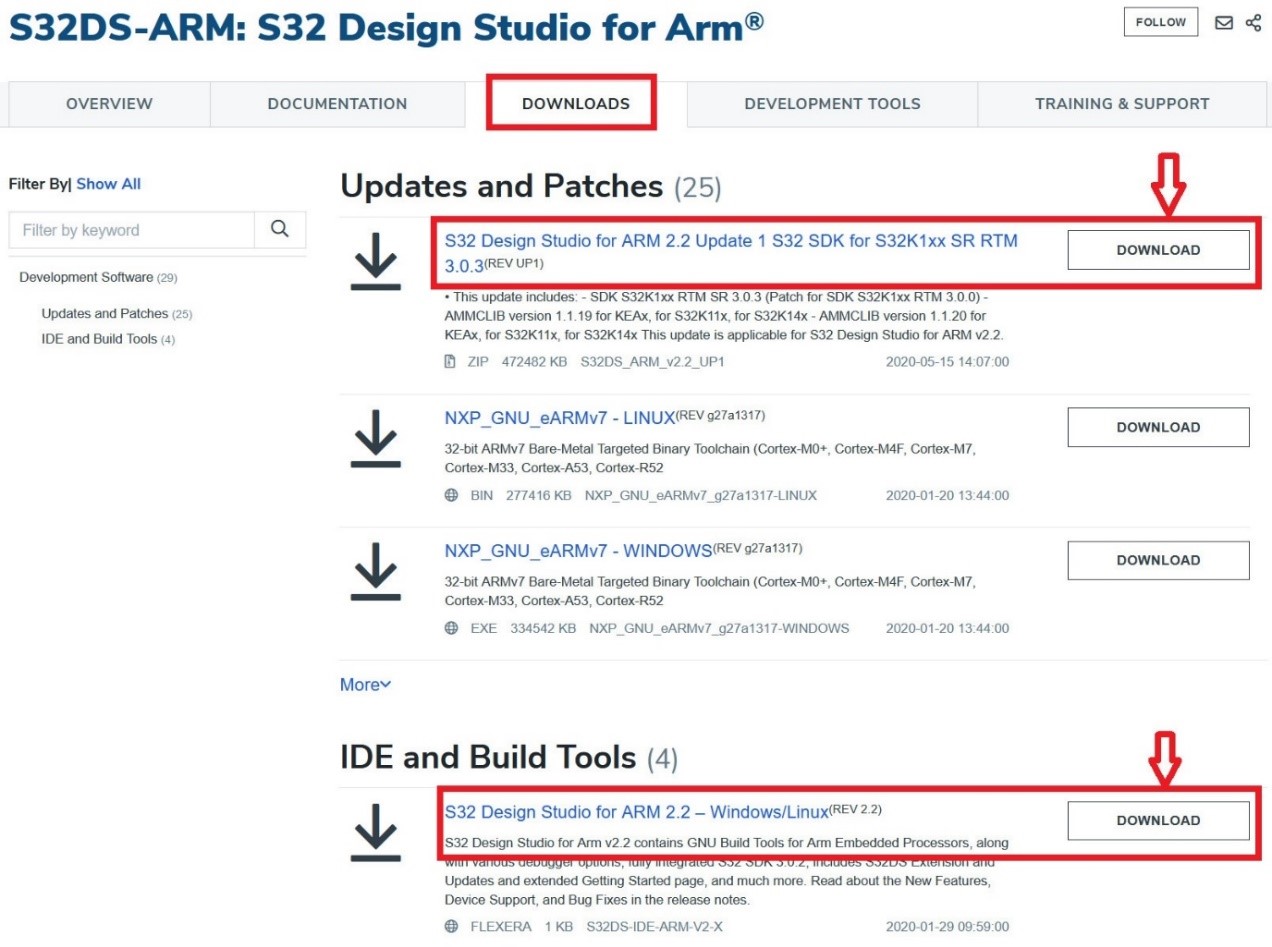This screenshot has height=947, width=1272.
Task: Click the Show All filter link
Action: tap(108, 184)
